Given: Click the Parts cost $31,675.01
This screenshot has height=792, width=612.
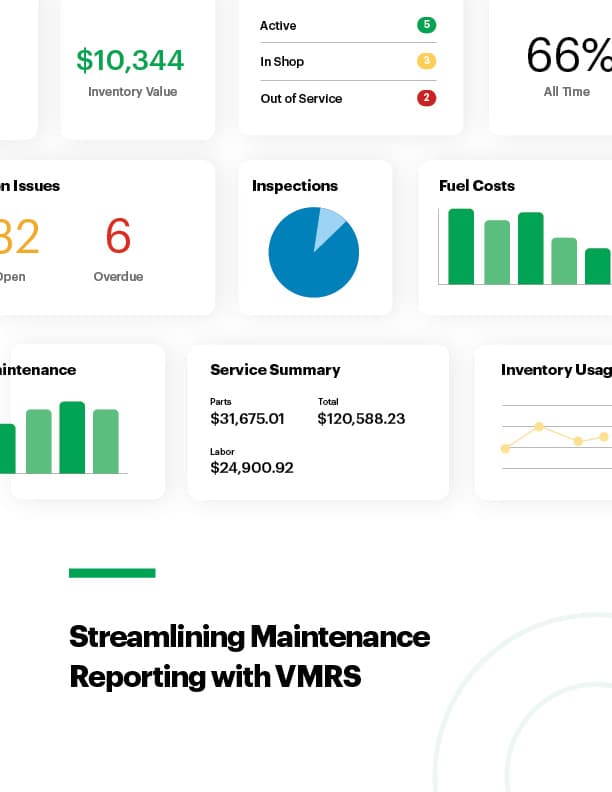Looking at the screenshot, I should [247, 419].
